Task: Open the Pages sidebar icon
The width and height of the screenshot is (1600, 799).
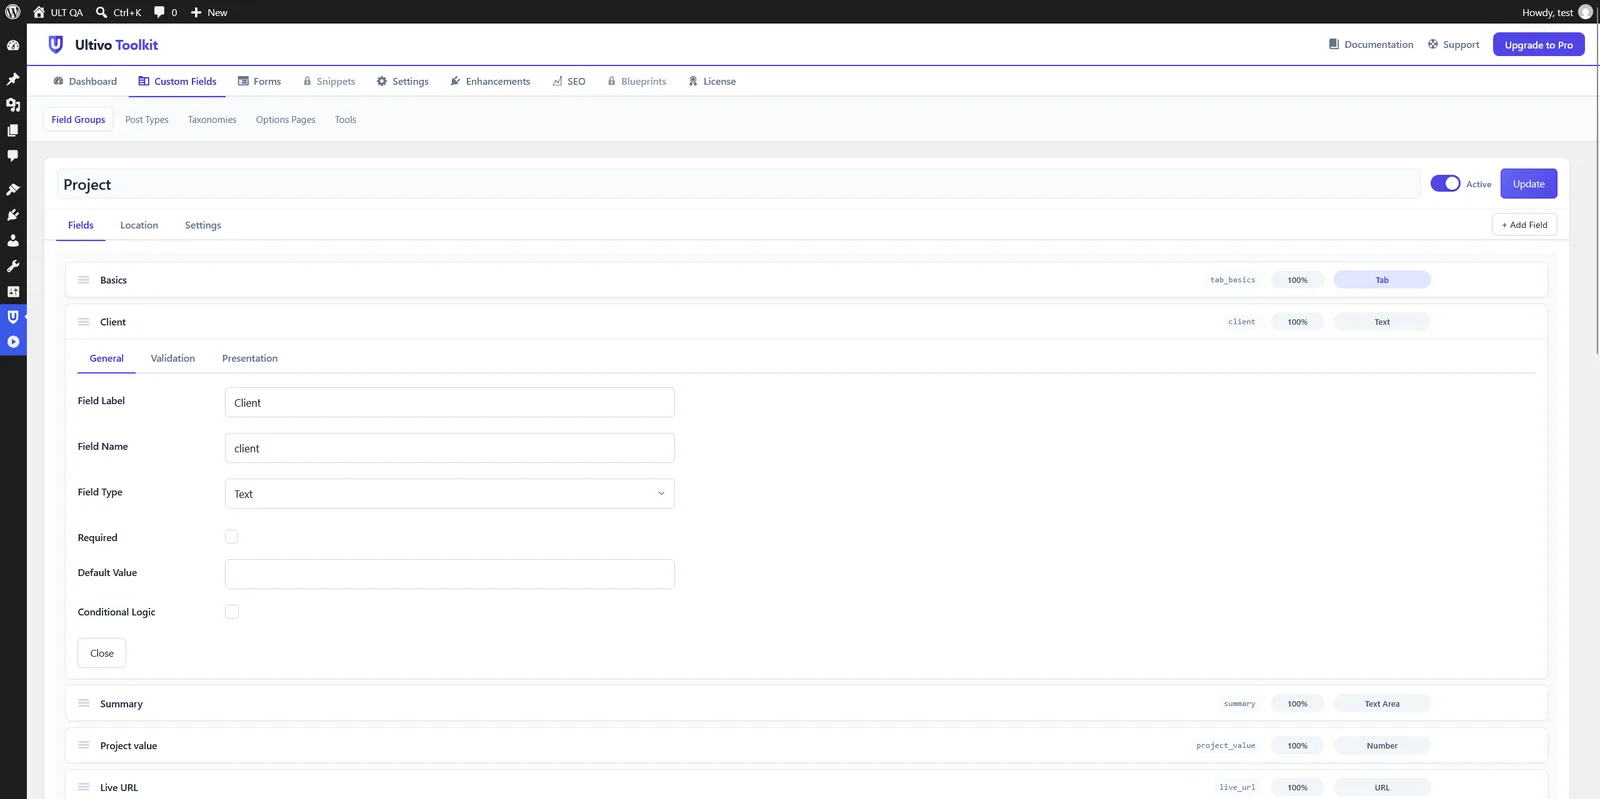Action: [13, 130]
